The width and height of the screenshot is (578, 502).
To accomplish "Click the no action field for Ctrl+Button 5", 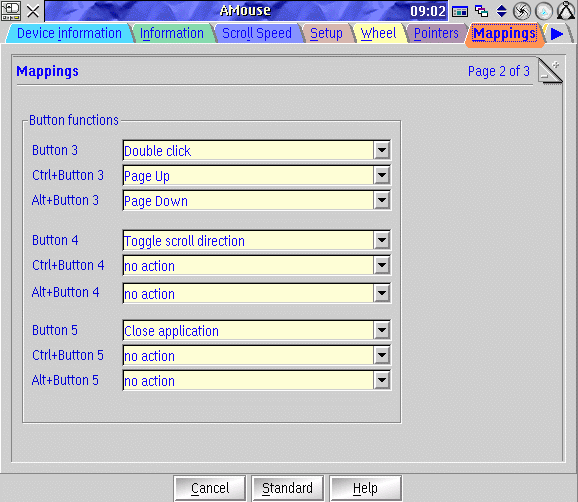I will coord(248,355).
